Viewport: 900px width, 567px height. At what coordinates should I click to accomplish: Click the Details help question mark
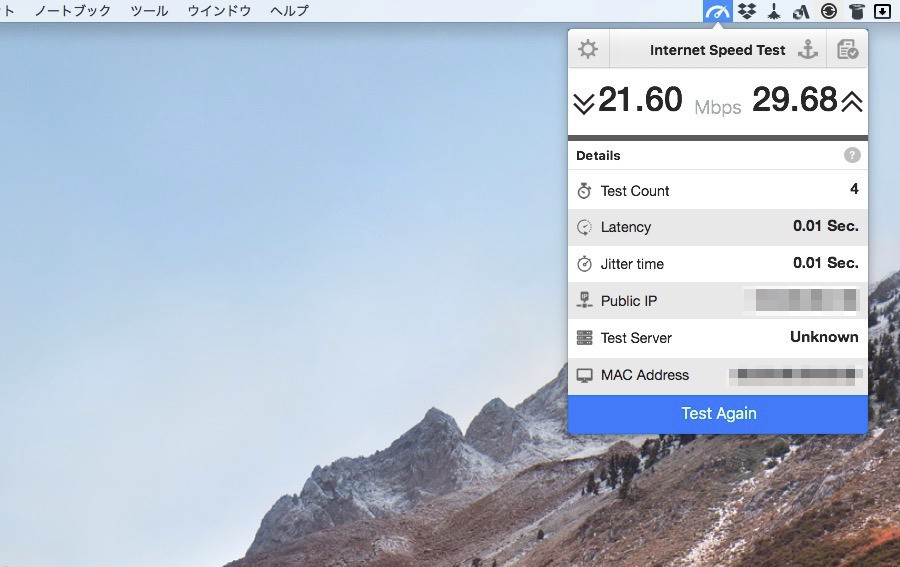pos(852,155)
